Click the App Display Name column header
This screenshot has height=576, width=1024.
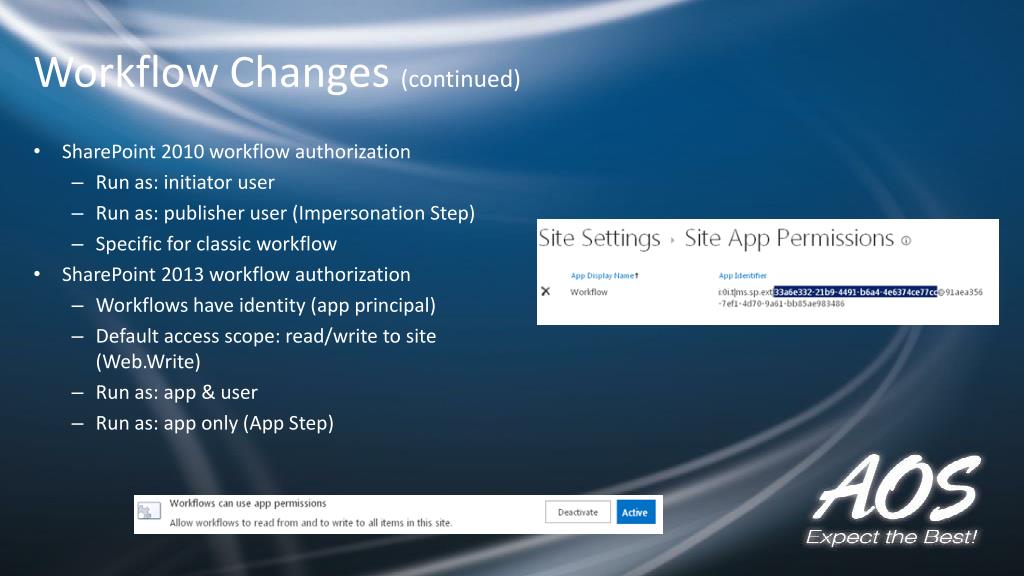click(605, 276)
